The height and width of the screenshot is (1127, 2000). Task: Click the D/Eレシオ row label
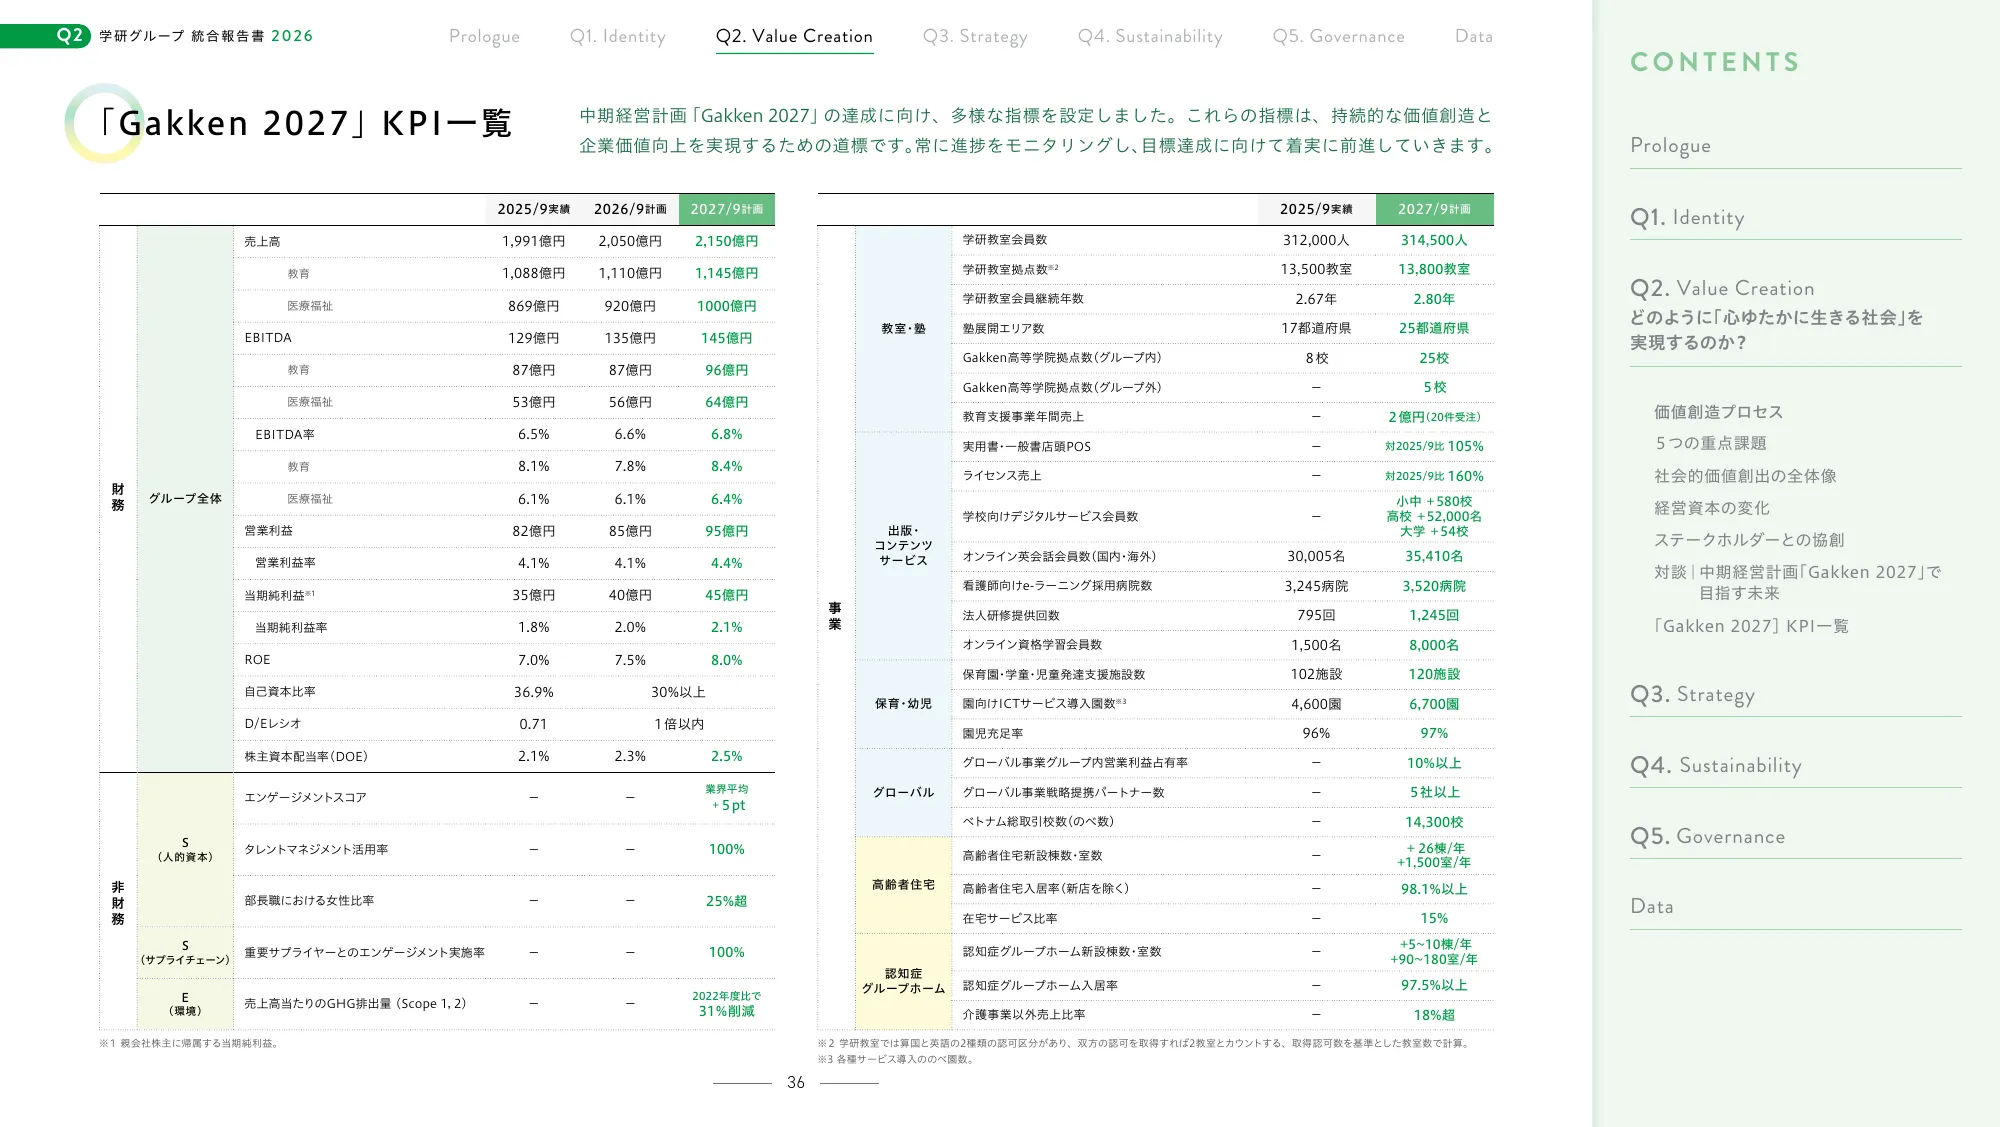[x=272, y=724]
